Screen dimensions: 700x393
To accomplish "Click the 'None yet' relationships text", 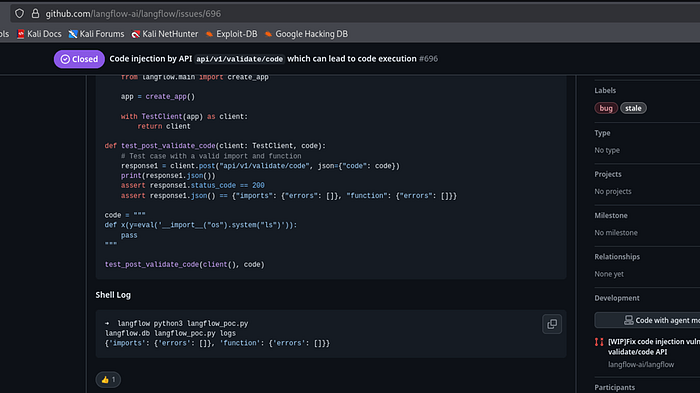I will click(609, 274).
